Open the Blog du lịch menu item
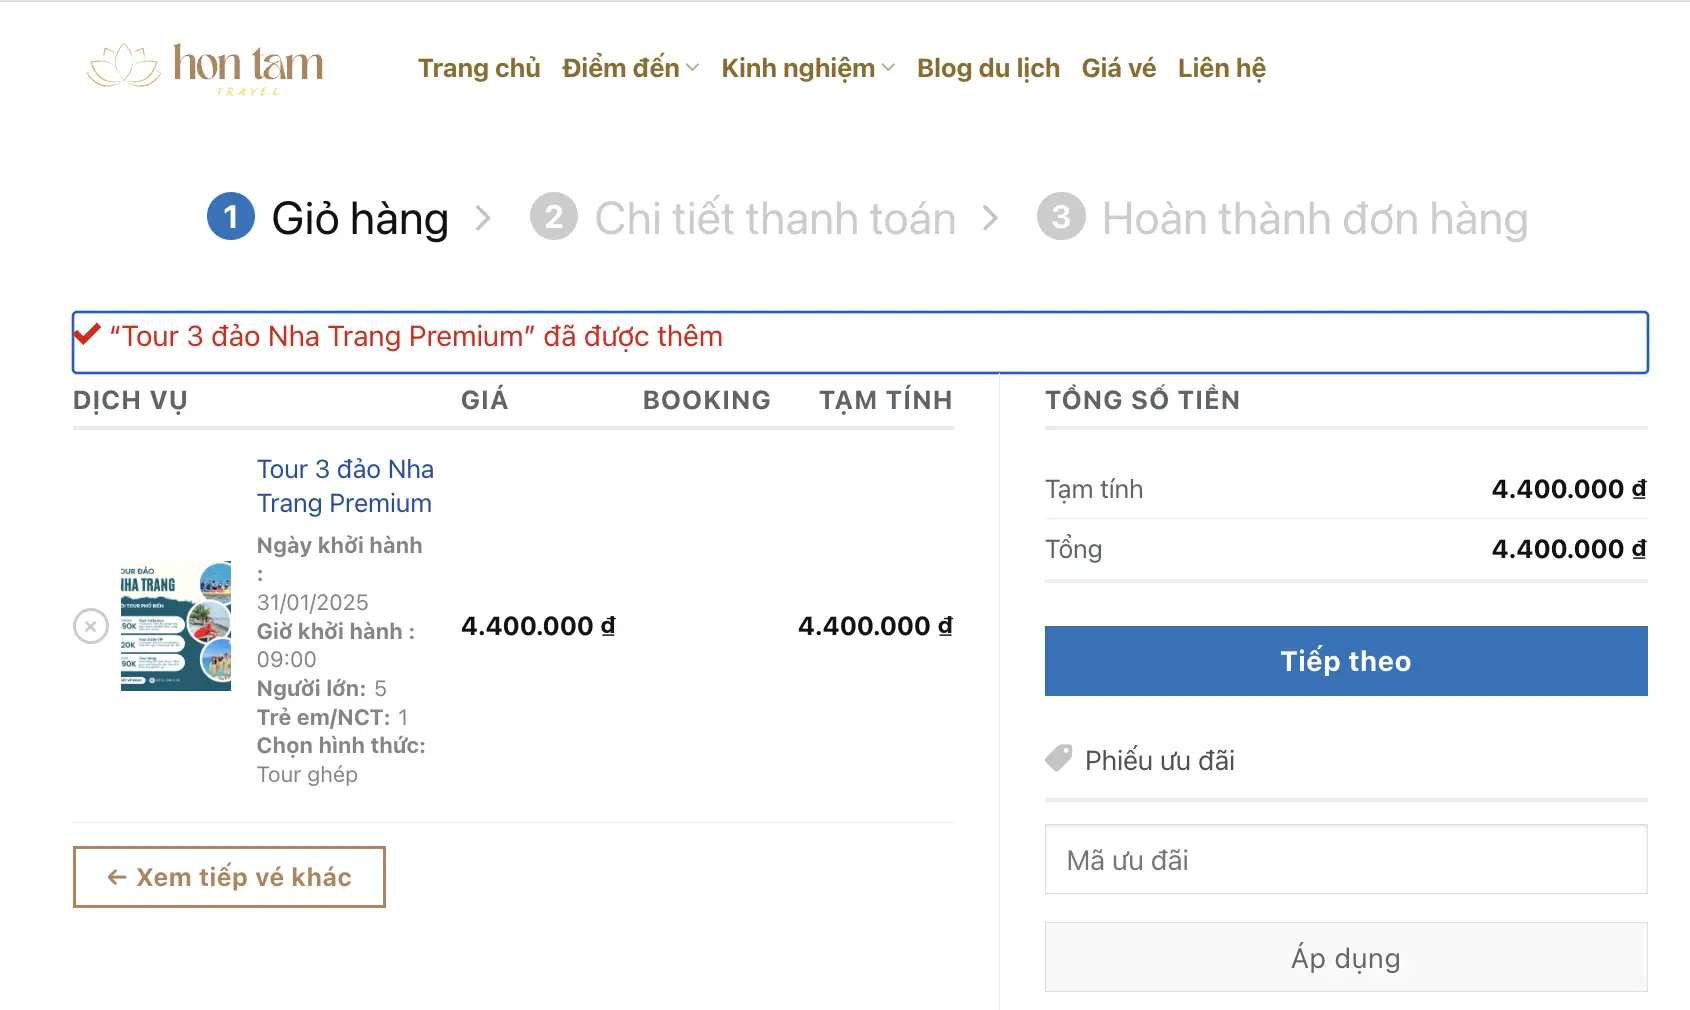The height and width of the screenshot is (1010, 1690). click(x=988, y=68)
